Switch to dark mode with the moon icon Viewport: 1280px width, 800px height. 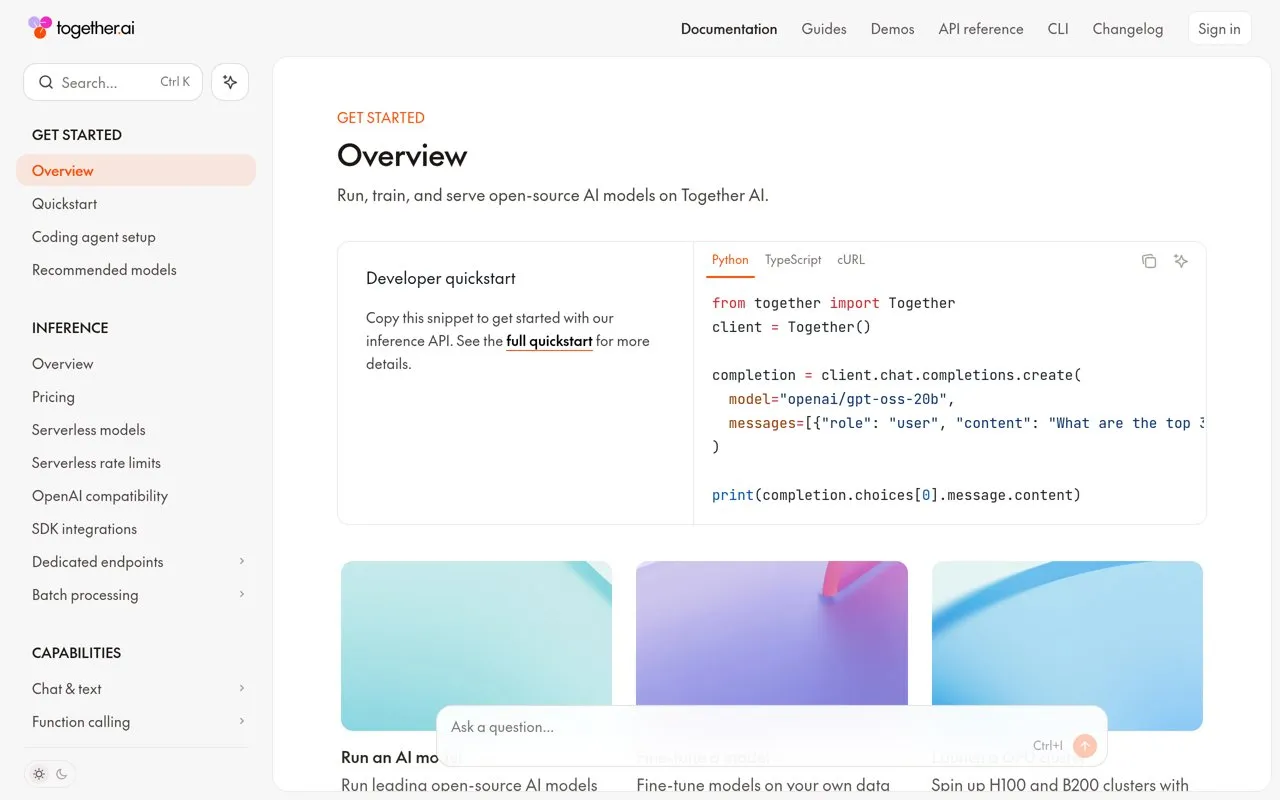(x=62, y=774)
